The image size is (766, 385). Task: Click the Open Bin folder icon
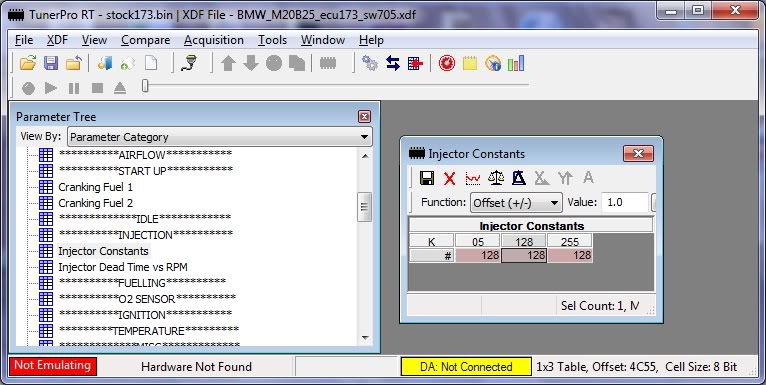[28, 64]
